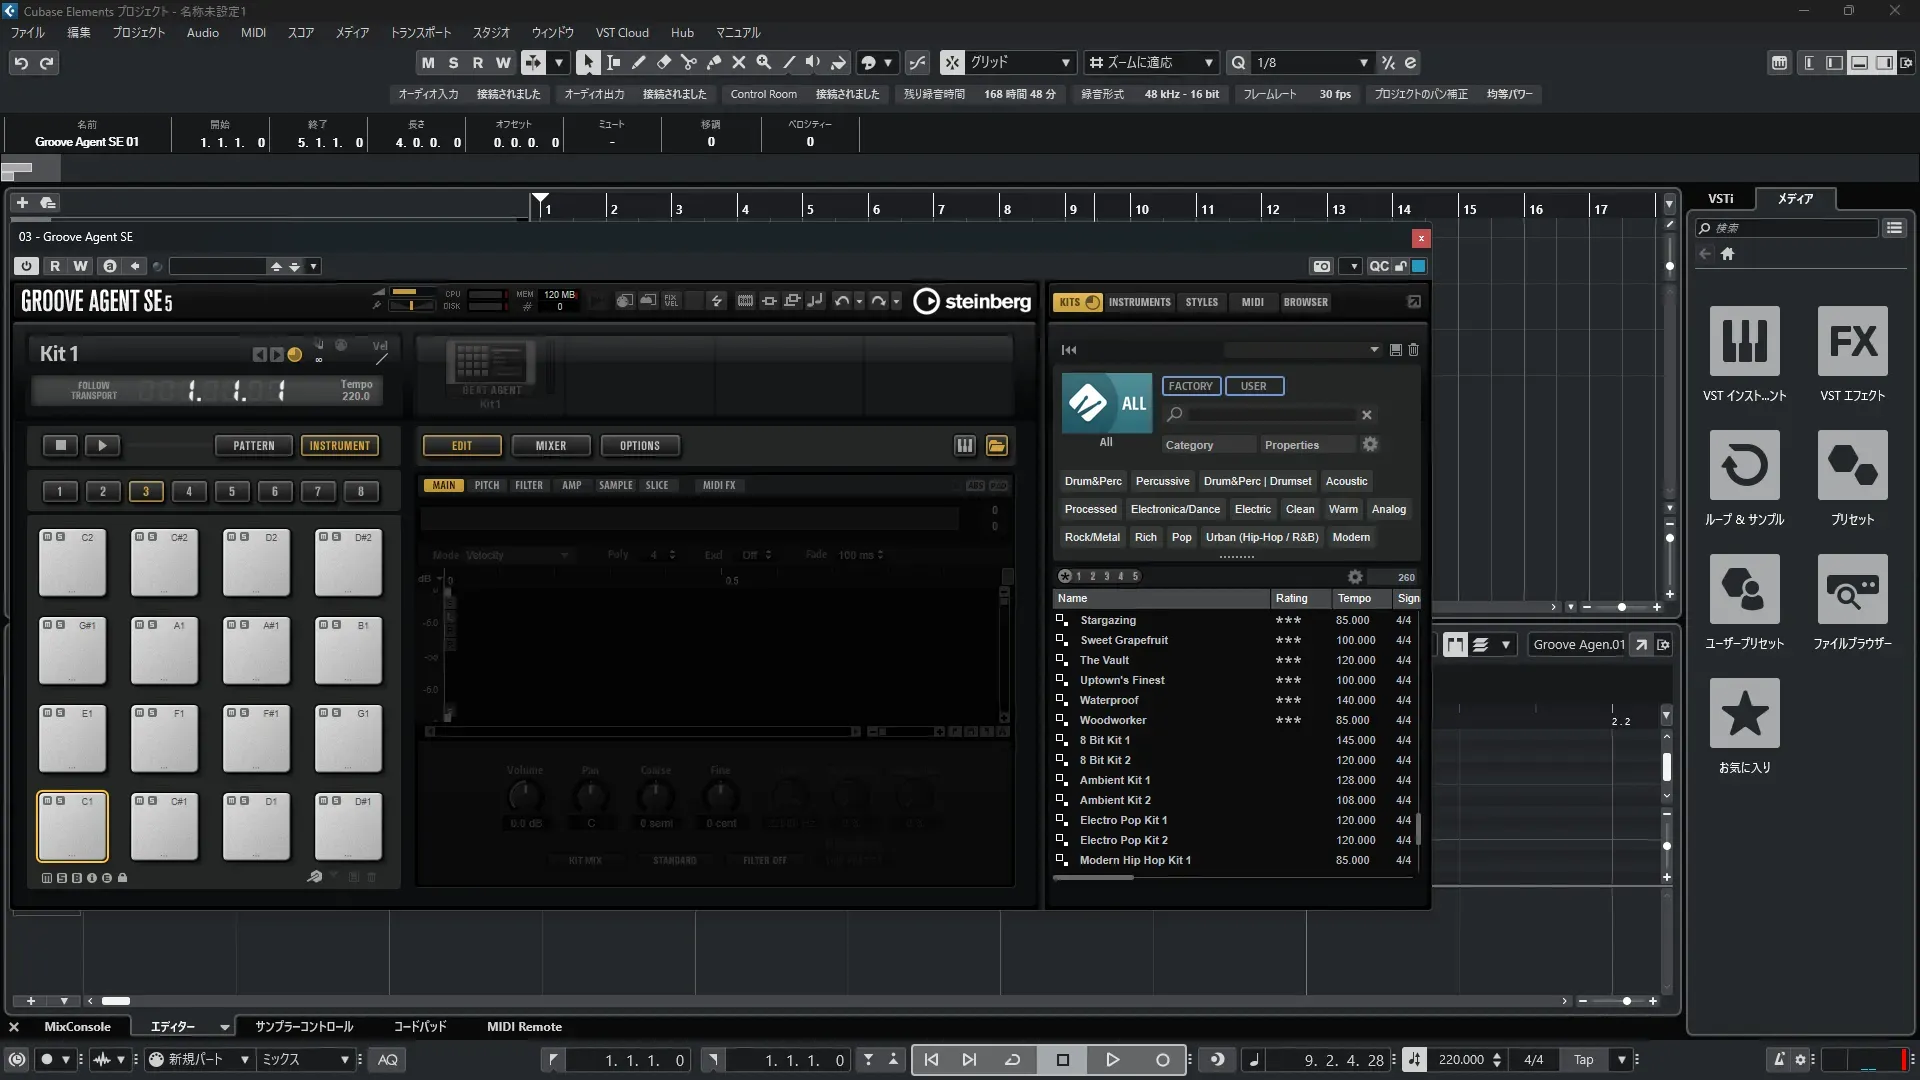Expand the grid type dropdown

(x=1066, y=63)
